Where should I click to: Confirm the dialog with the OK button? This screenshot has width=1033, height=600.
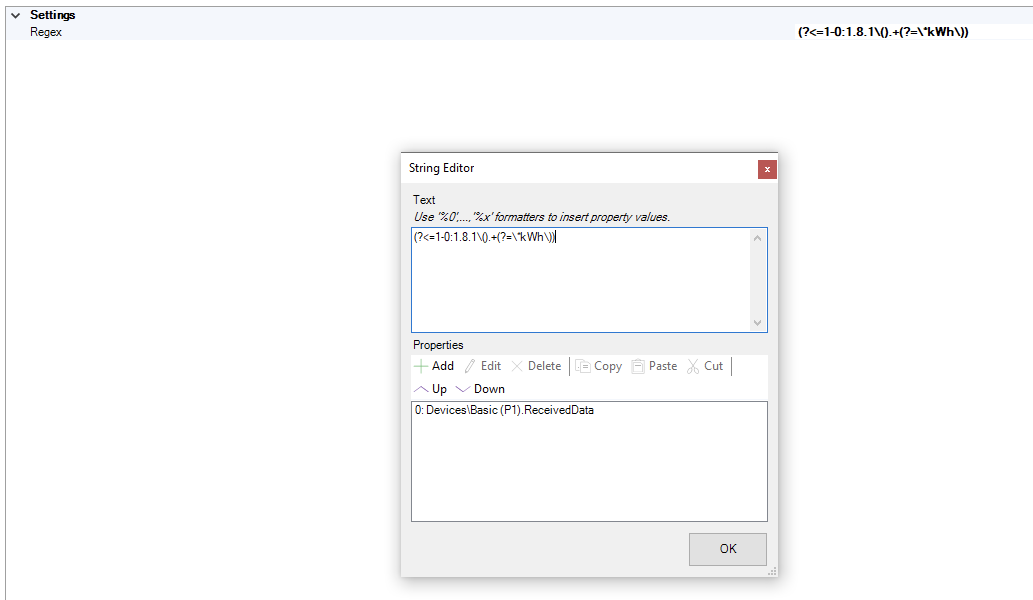[727, 549]
